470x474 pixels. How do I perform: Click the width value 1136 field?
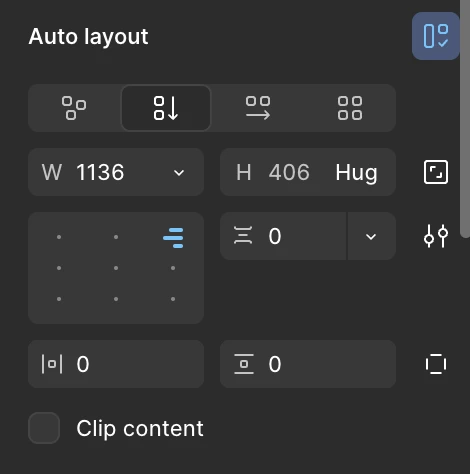tap(100, 172)
